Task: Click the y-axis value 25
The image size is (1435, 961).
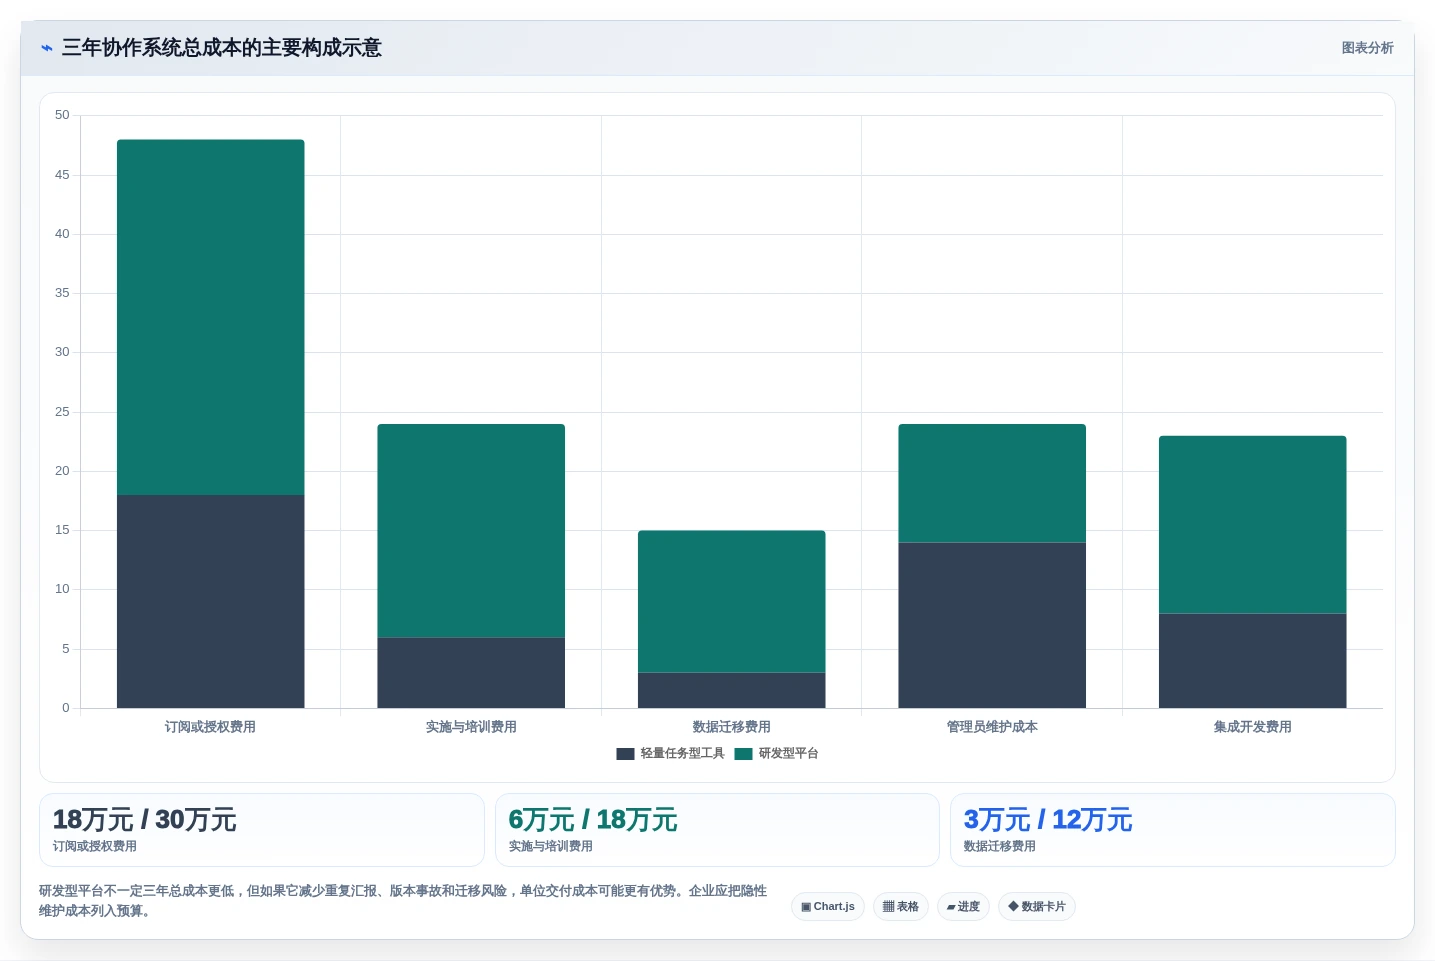Action: tap(62, 412)
